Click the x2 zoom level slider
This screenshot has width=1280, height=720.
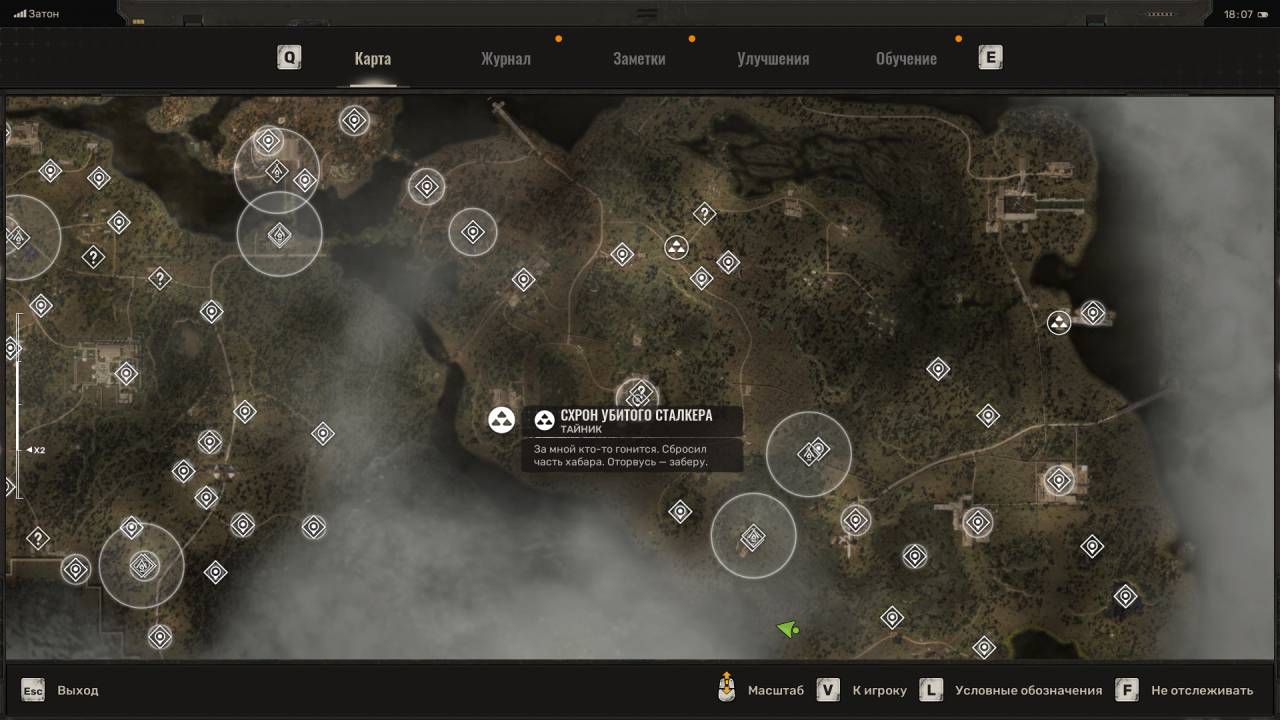coord(19,450)
